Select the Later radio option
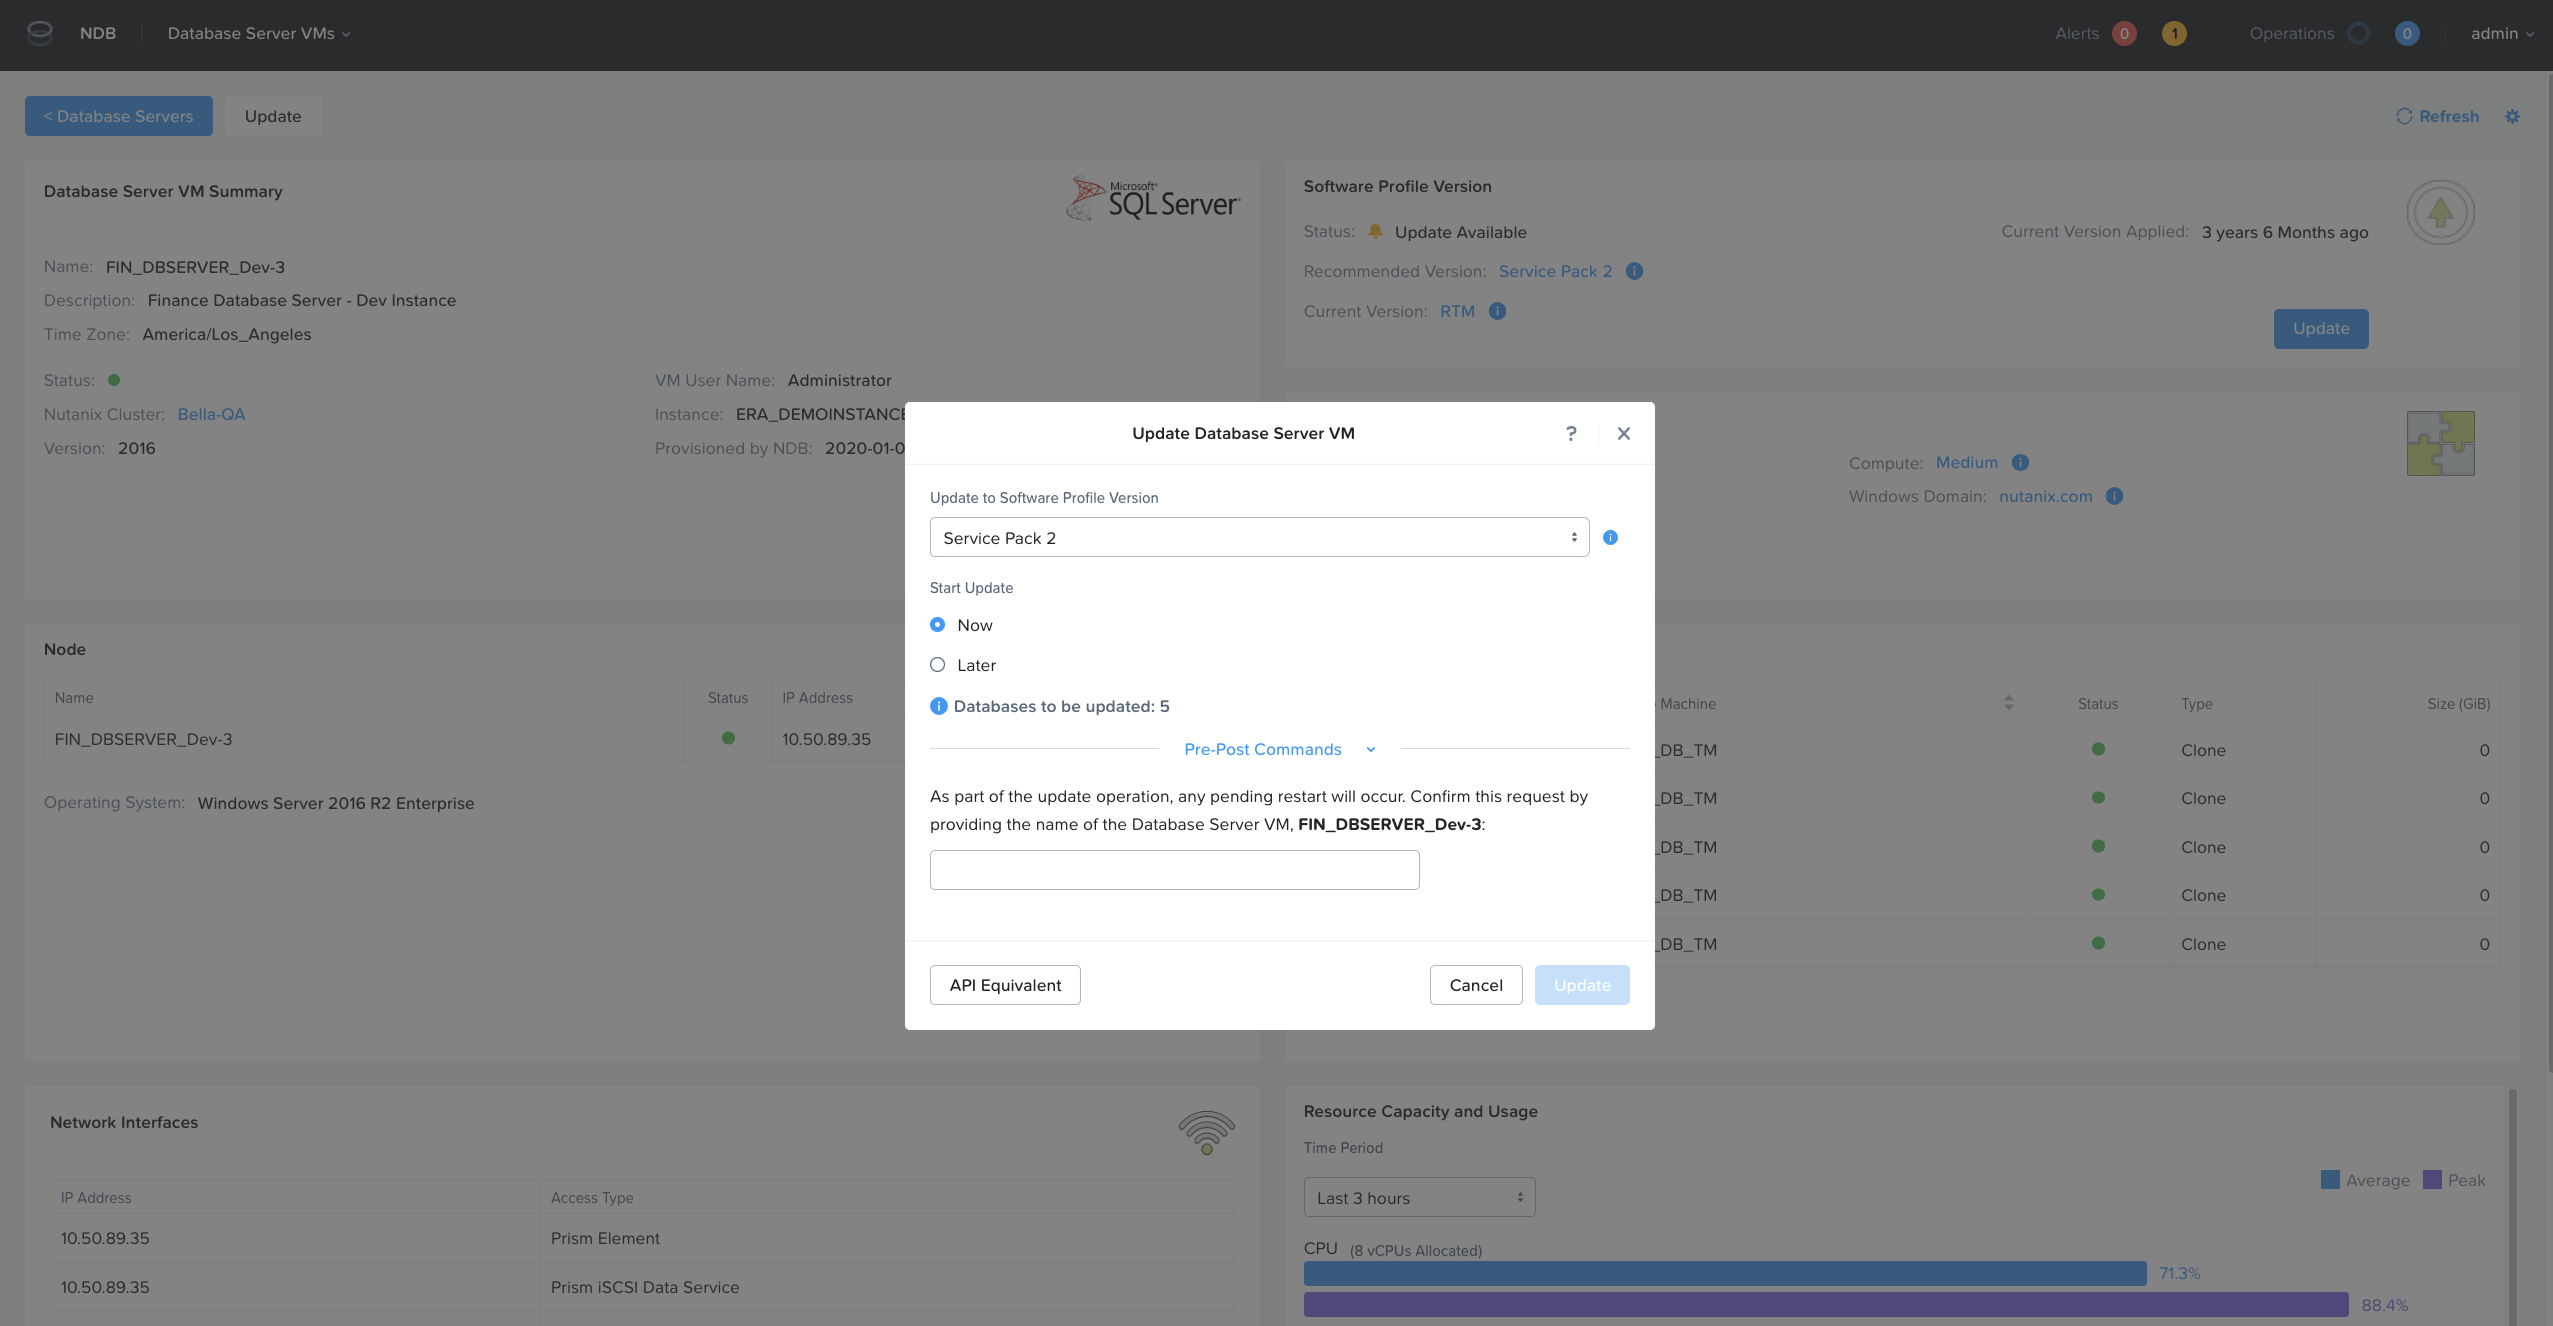The image size is (2553, 1326). (938, 665)
